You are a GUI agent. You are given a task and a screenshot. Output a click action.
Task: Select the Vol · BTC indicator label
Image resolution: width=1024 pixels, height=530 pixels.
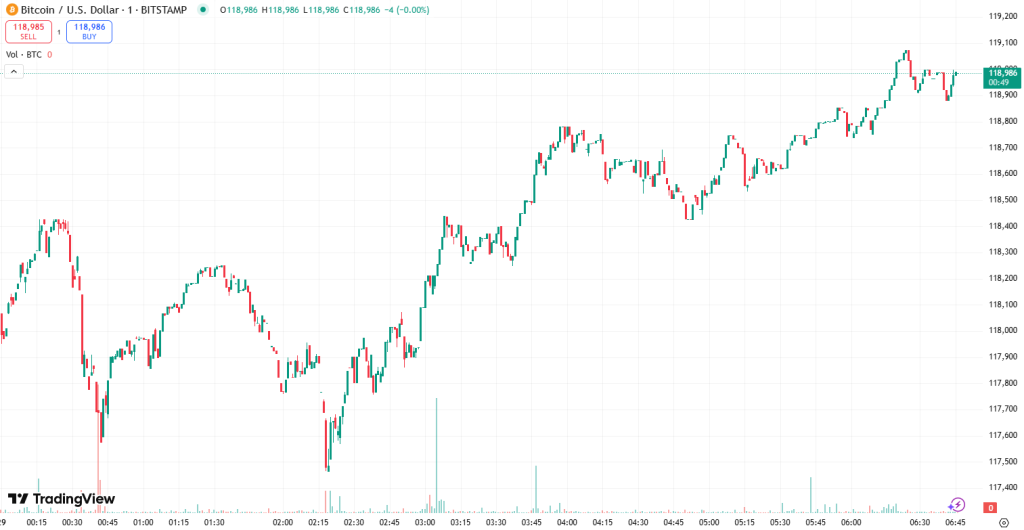[24, 54]
